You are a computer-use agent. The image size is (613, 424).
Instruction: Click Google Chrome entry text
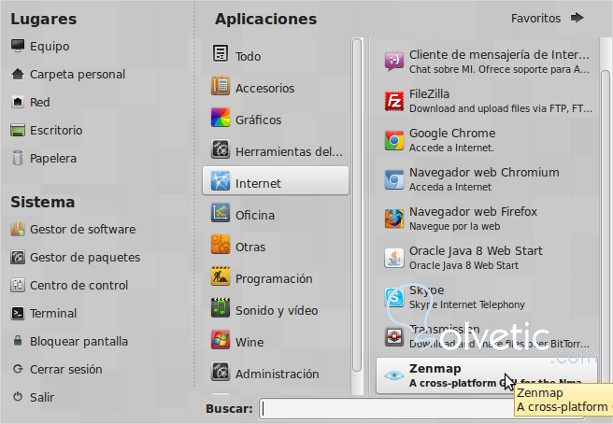452,133
